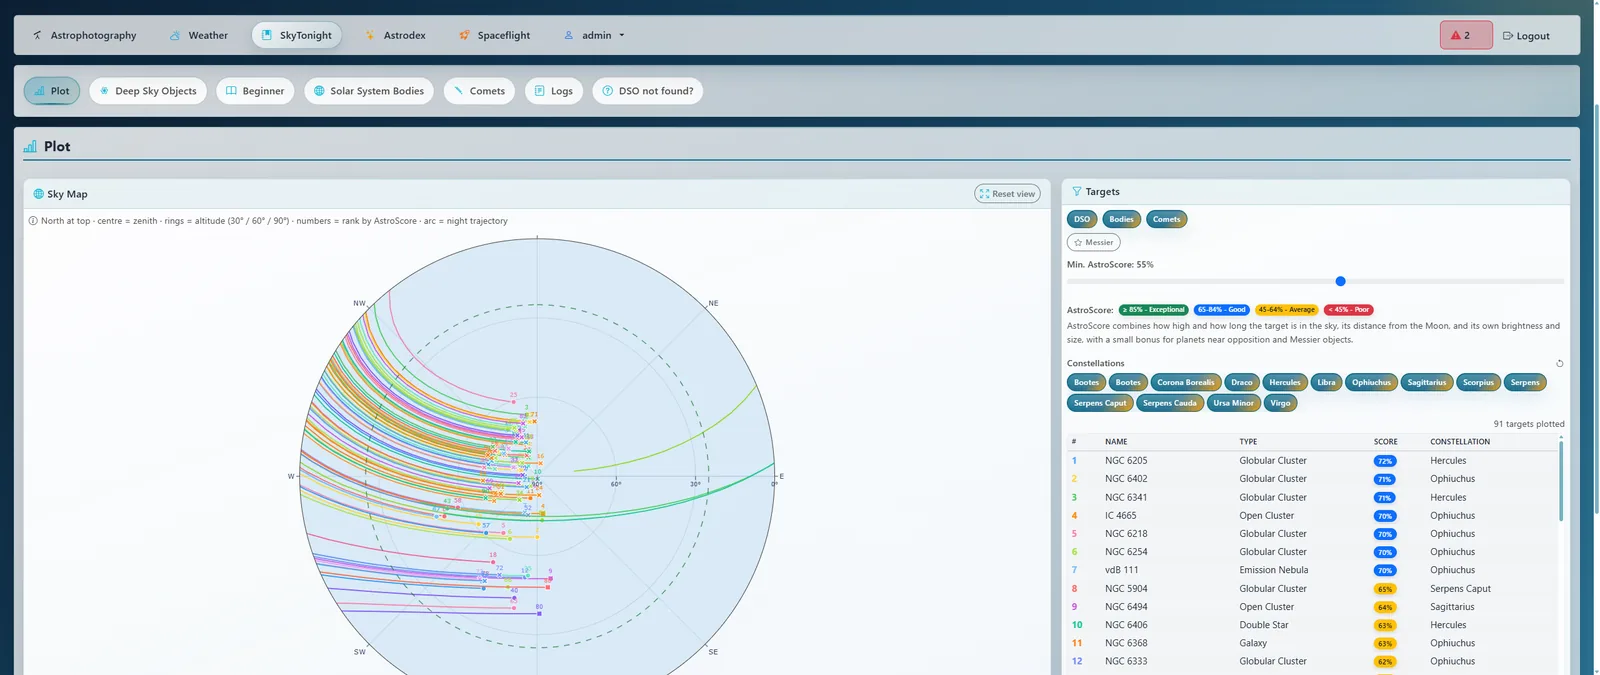Toggle the Serpens constellation chip

click(1525, 382)
